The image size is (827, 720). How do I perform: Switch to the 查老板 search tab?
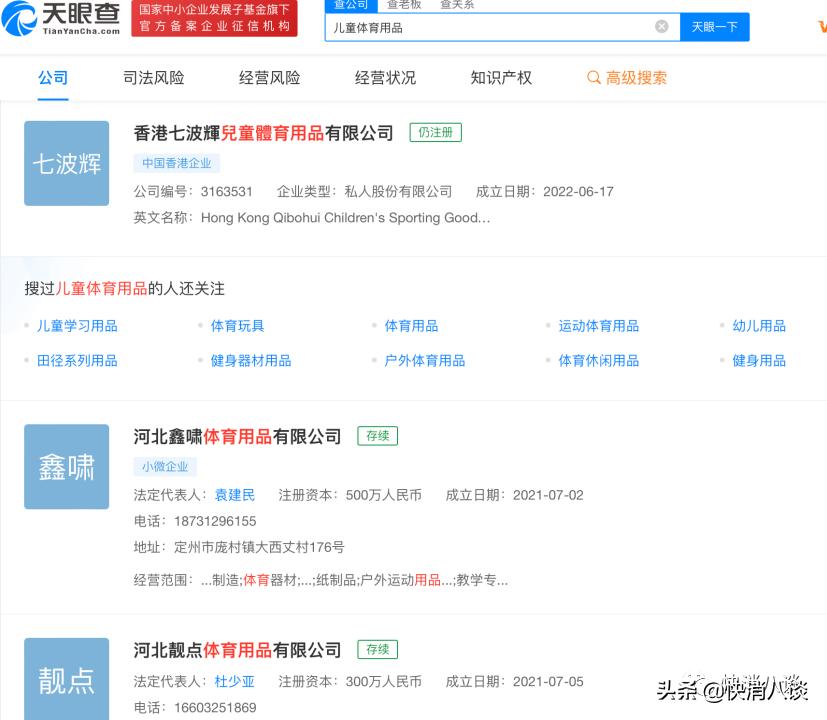tap(402, 5)
